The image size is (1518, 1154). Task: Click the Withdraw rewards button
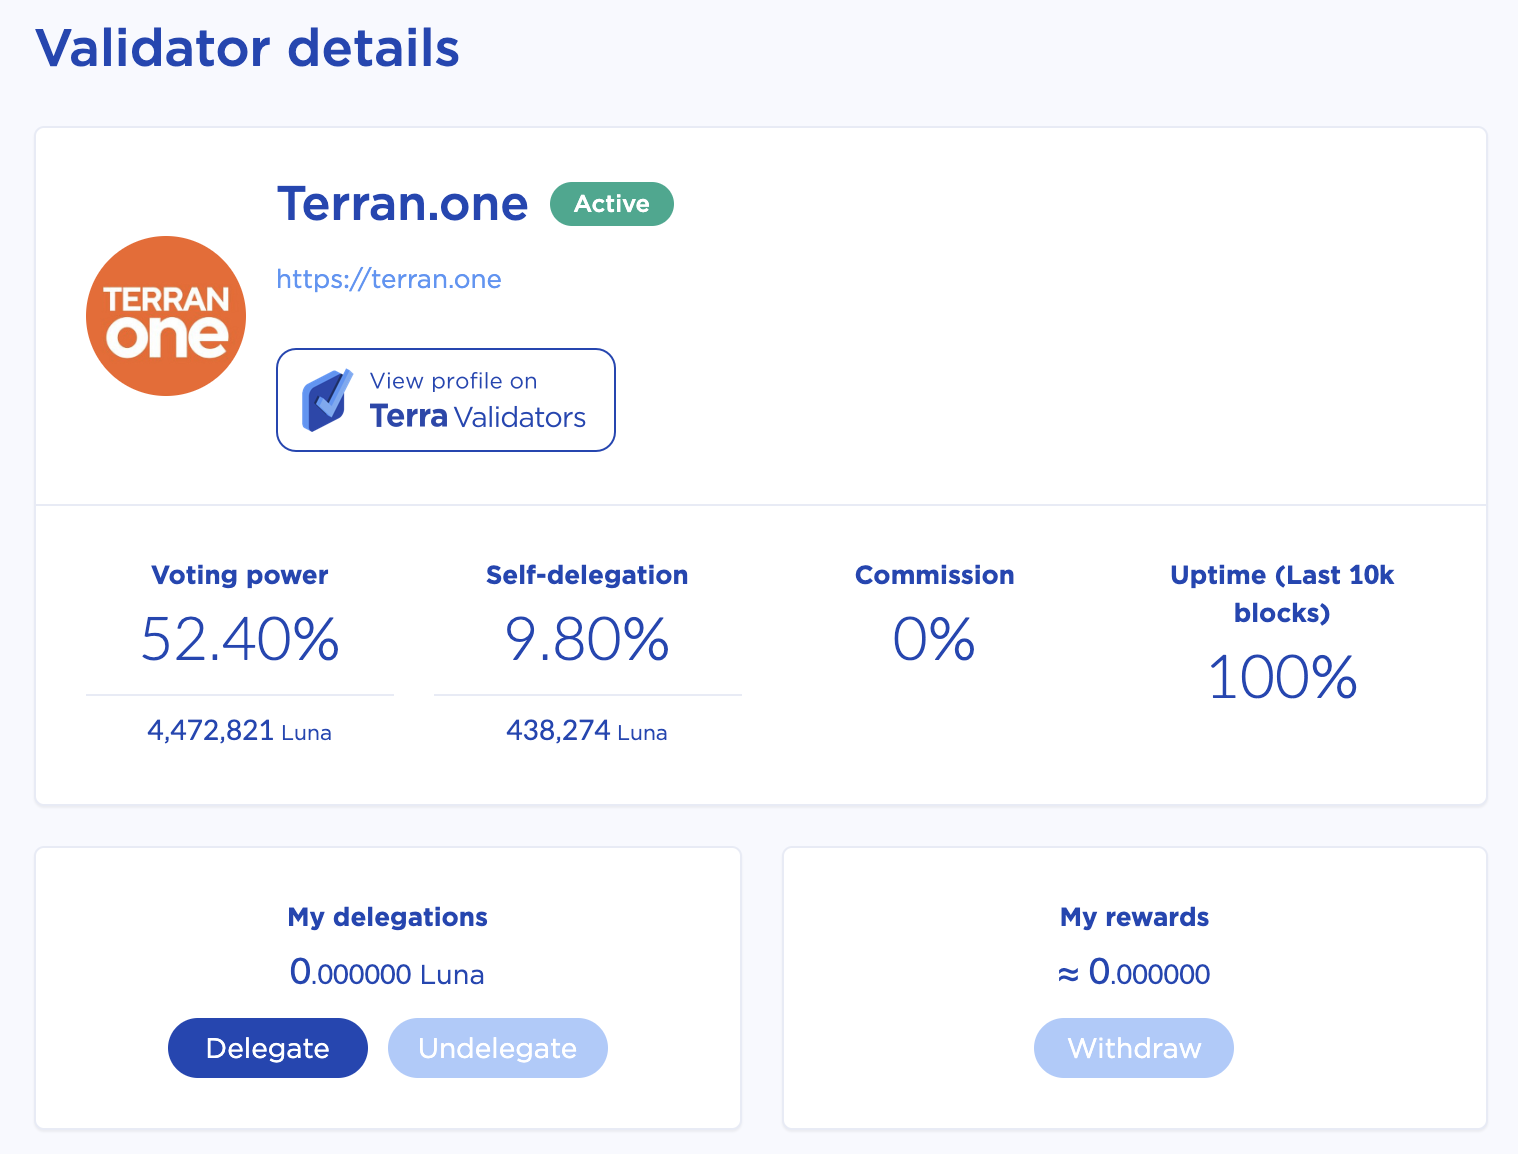pyautogui.click(x=1134, y=1048)
